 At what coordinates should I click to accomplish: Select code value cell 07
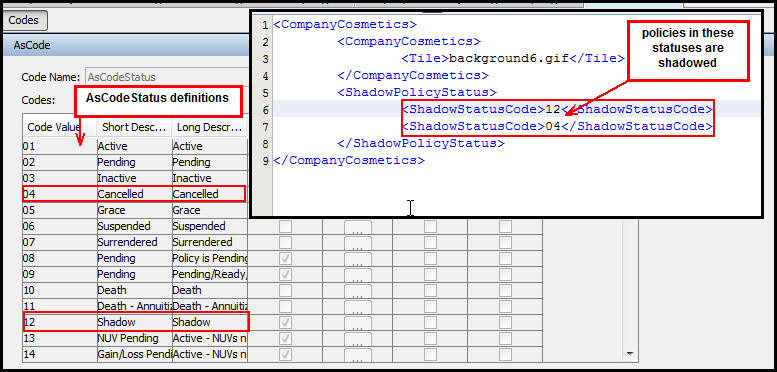(x=59, y=242)
